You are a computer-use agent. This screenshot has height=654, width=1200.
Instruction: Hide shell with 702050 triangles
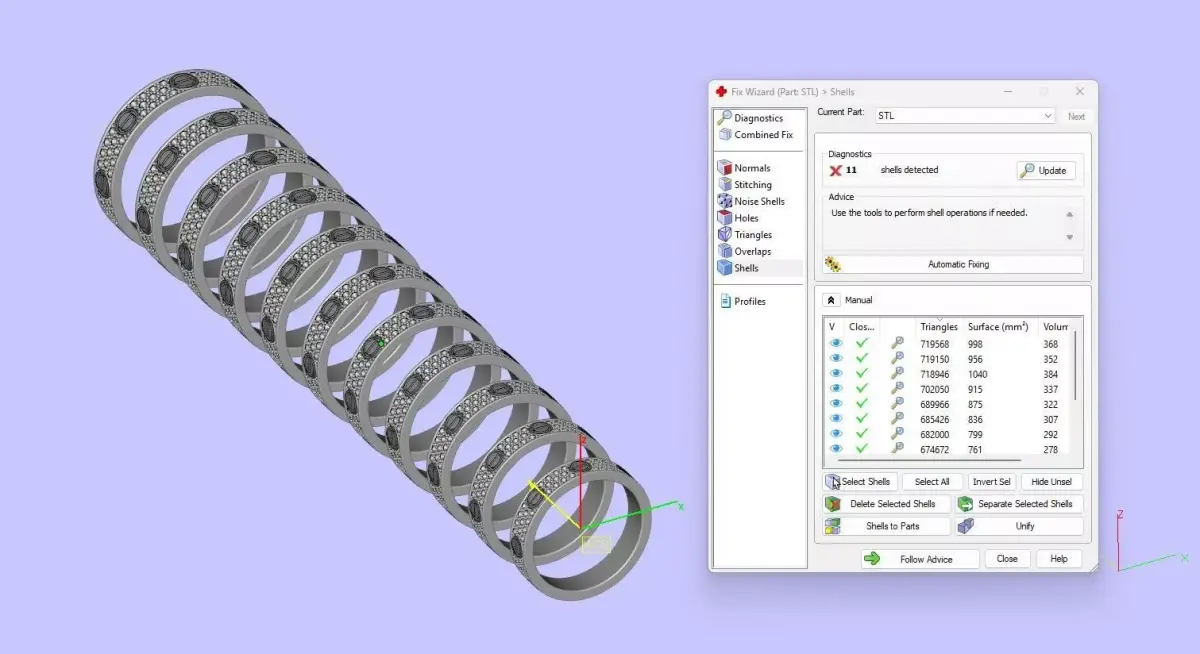835,388
